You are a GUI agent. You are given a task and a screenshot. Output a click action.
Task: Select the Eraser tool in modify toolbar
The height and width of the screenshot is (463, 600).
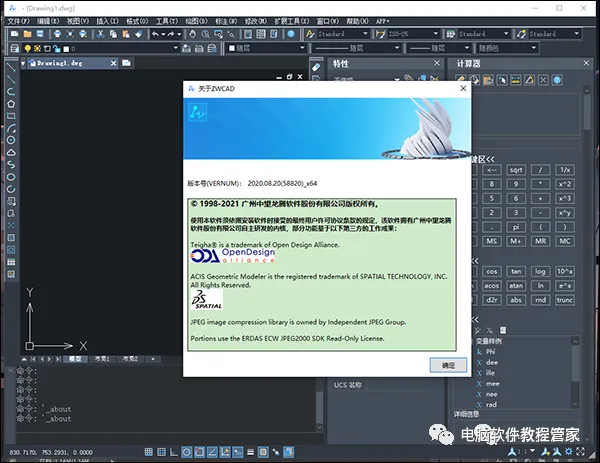click(x=316, y=67)
